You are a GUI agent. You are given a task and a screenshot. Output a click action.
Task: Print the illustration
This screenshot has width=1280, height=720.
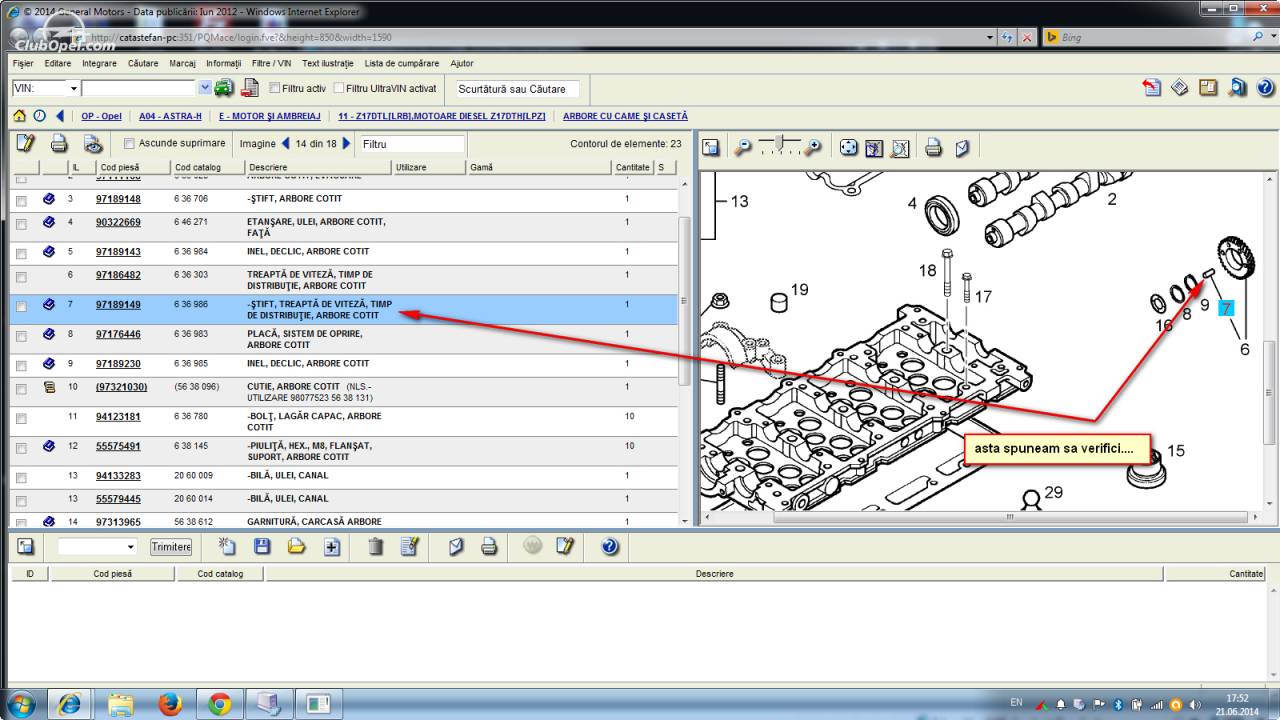[933, 148]
